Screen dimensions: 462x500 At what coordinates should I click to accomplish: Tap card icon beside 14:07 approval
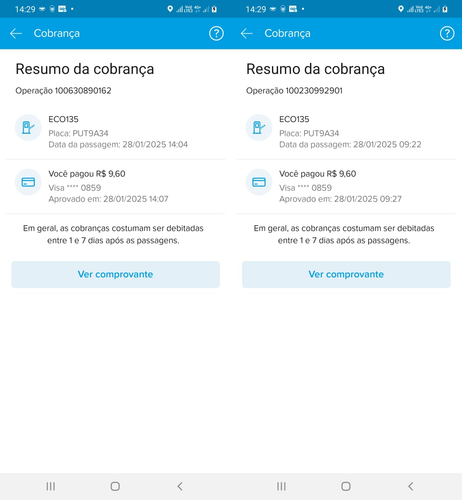click(28, 182)
